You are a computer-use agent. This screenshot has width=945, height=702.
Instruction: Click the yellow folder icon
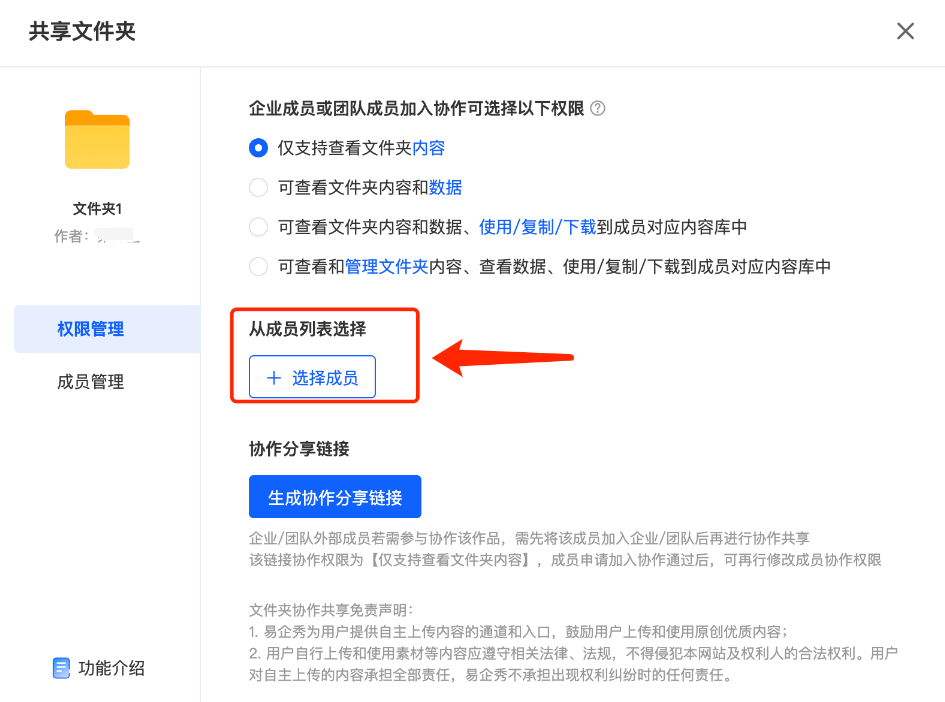tap(97, 139)
